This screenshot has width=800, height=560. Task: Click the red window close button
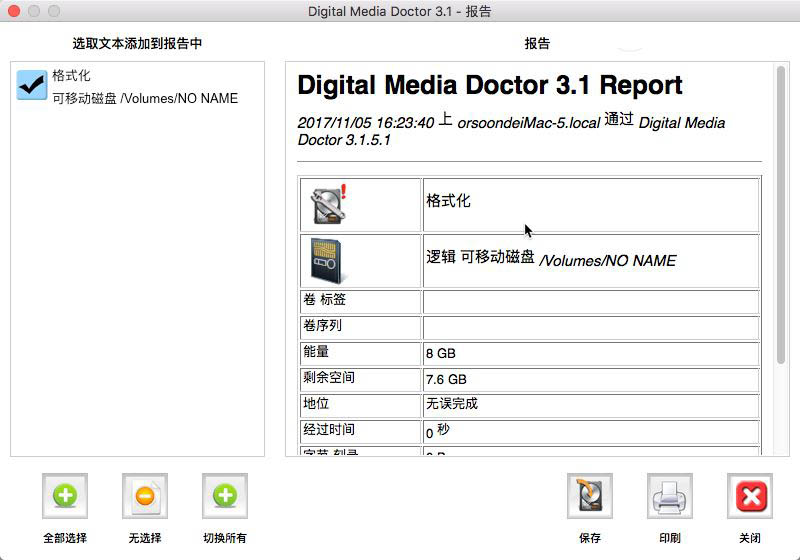click(14, 11)
